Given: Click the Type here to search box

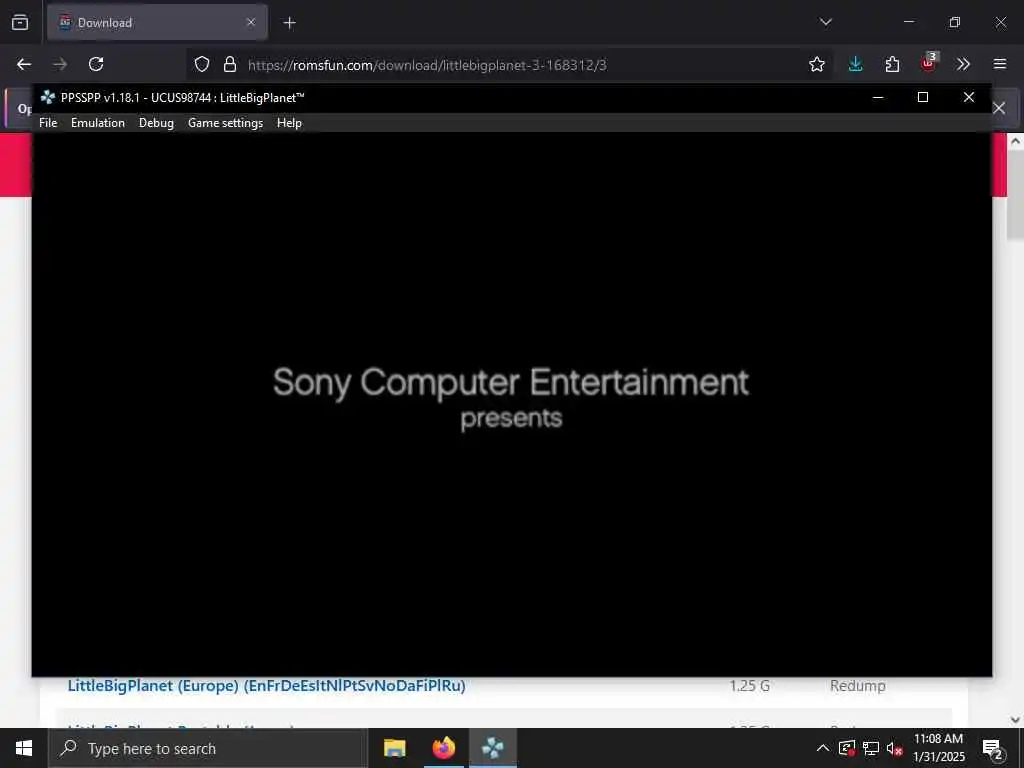Looking at the screenshot, I should 208,748.
